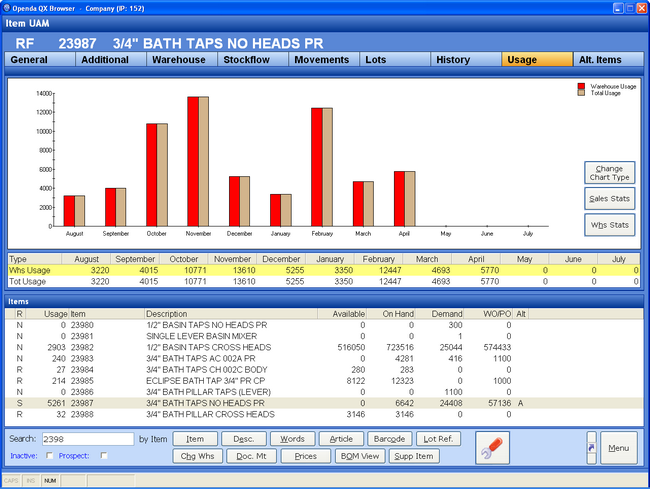Open the Movements tab
650x489 pixels.
324,60
